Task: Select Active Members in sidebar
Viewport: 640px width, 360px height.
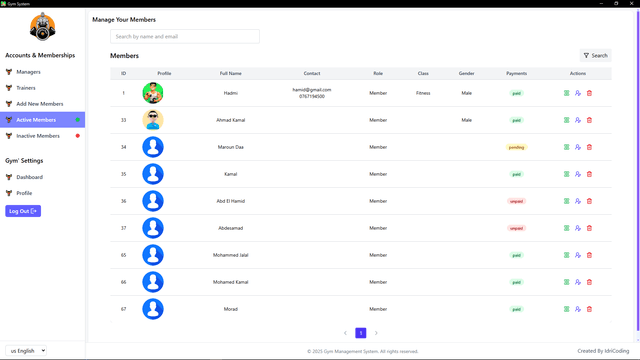Action: pyautogui.click(x=42, y=120)
